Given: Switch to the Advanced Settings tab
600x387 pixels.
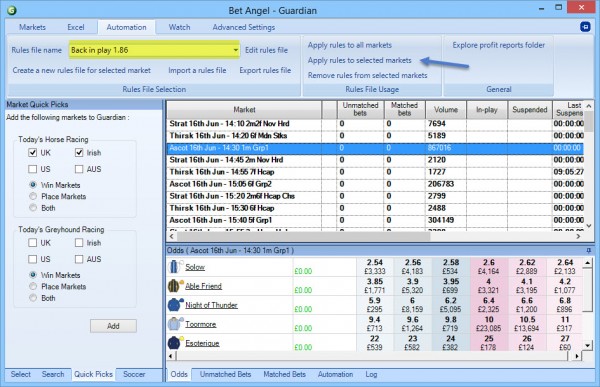Looking at the screenshot, I should point(244,27).
